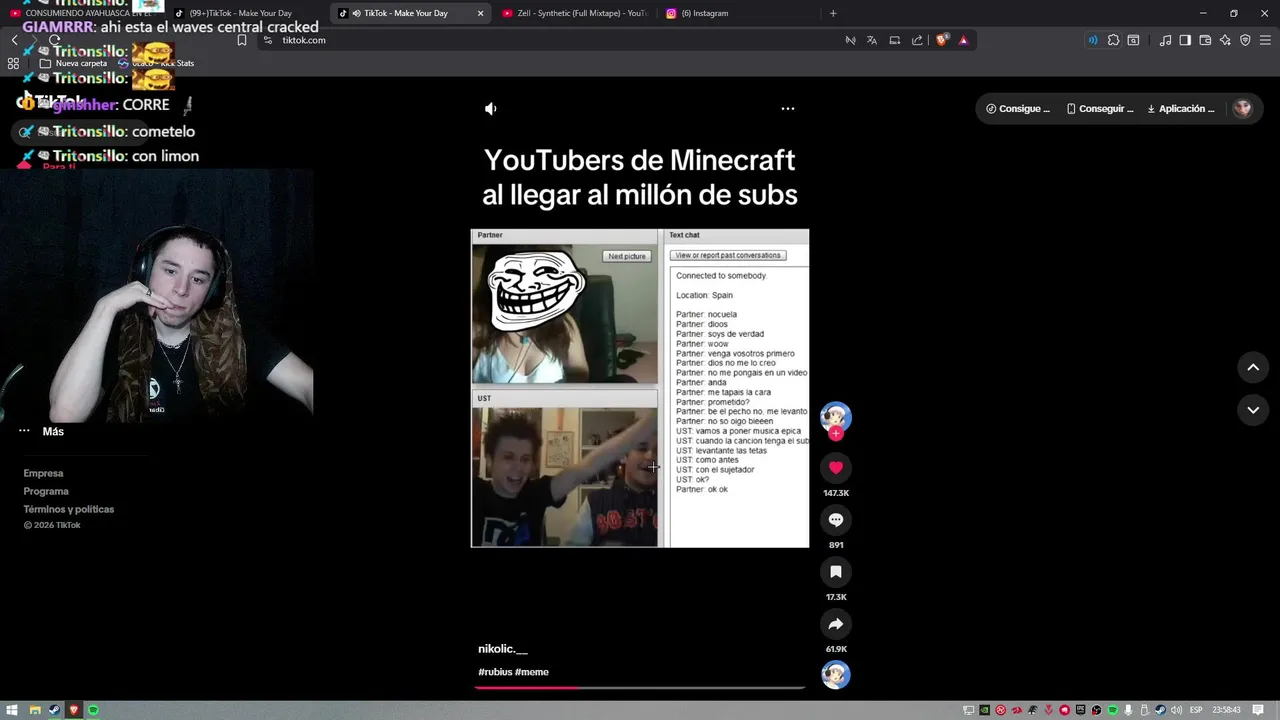Open Windows Start menu
Screen dimensions: 1280x720
(x=12, y=710)
